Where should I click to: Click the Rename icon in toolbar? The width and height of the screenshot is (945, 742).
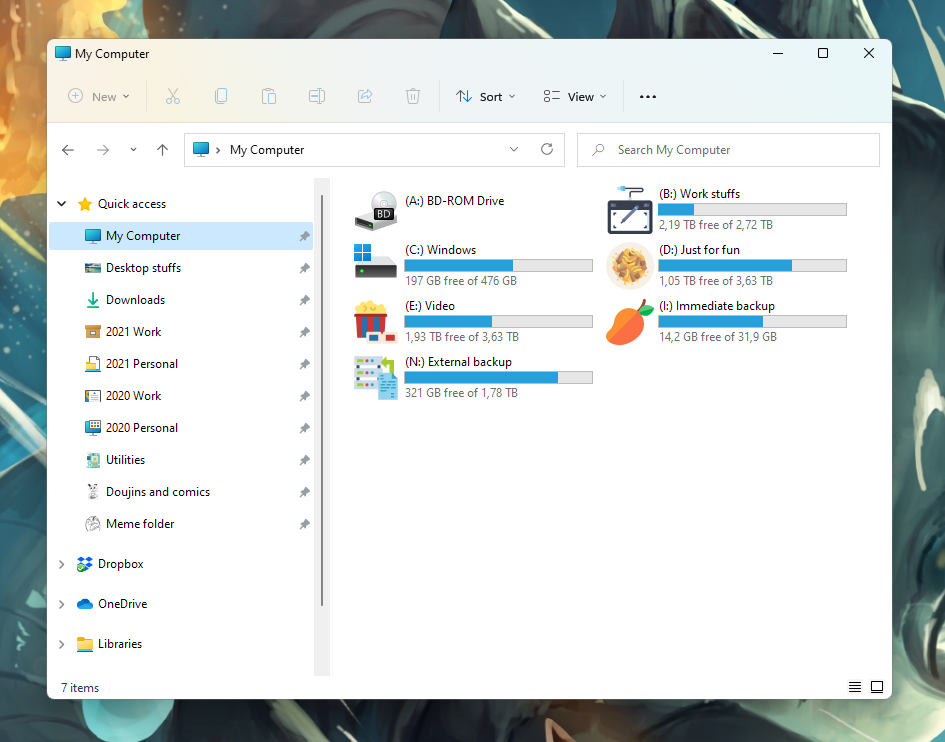317,96
